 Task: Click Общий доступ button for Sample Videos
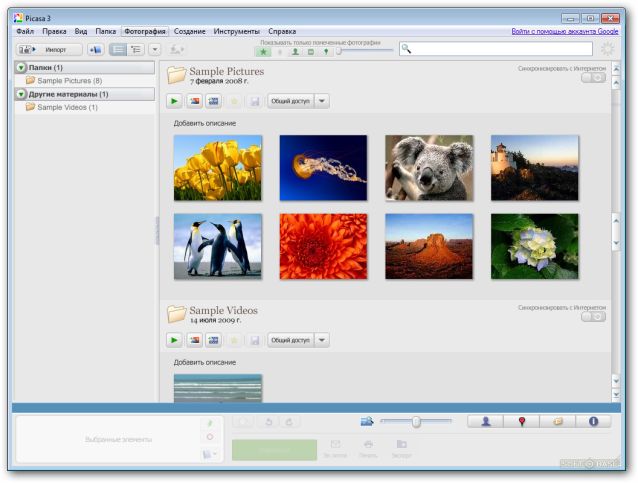click(291, 340)
